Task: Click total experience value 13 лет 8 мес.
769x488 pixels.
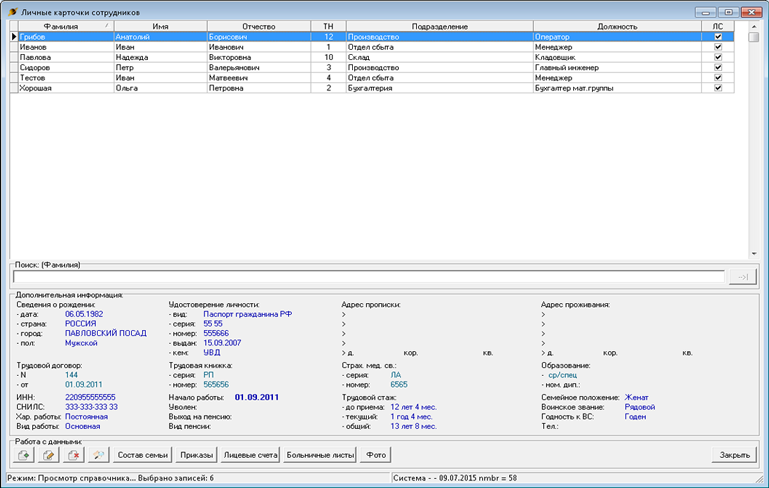Action: [x=413, y=426]
